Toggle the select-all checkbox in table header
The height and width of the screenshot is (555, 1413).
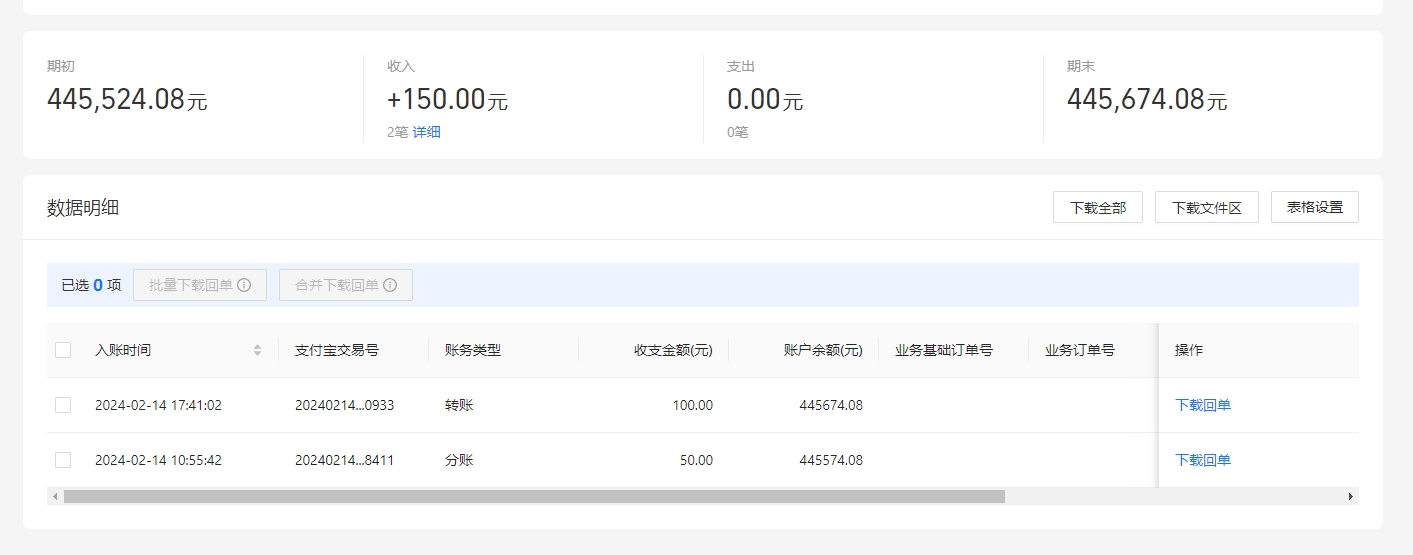pyautogui.click(x=63, y=350)
